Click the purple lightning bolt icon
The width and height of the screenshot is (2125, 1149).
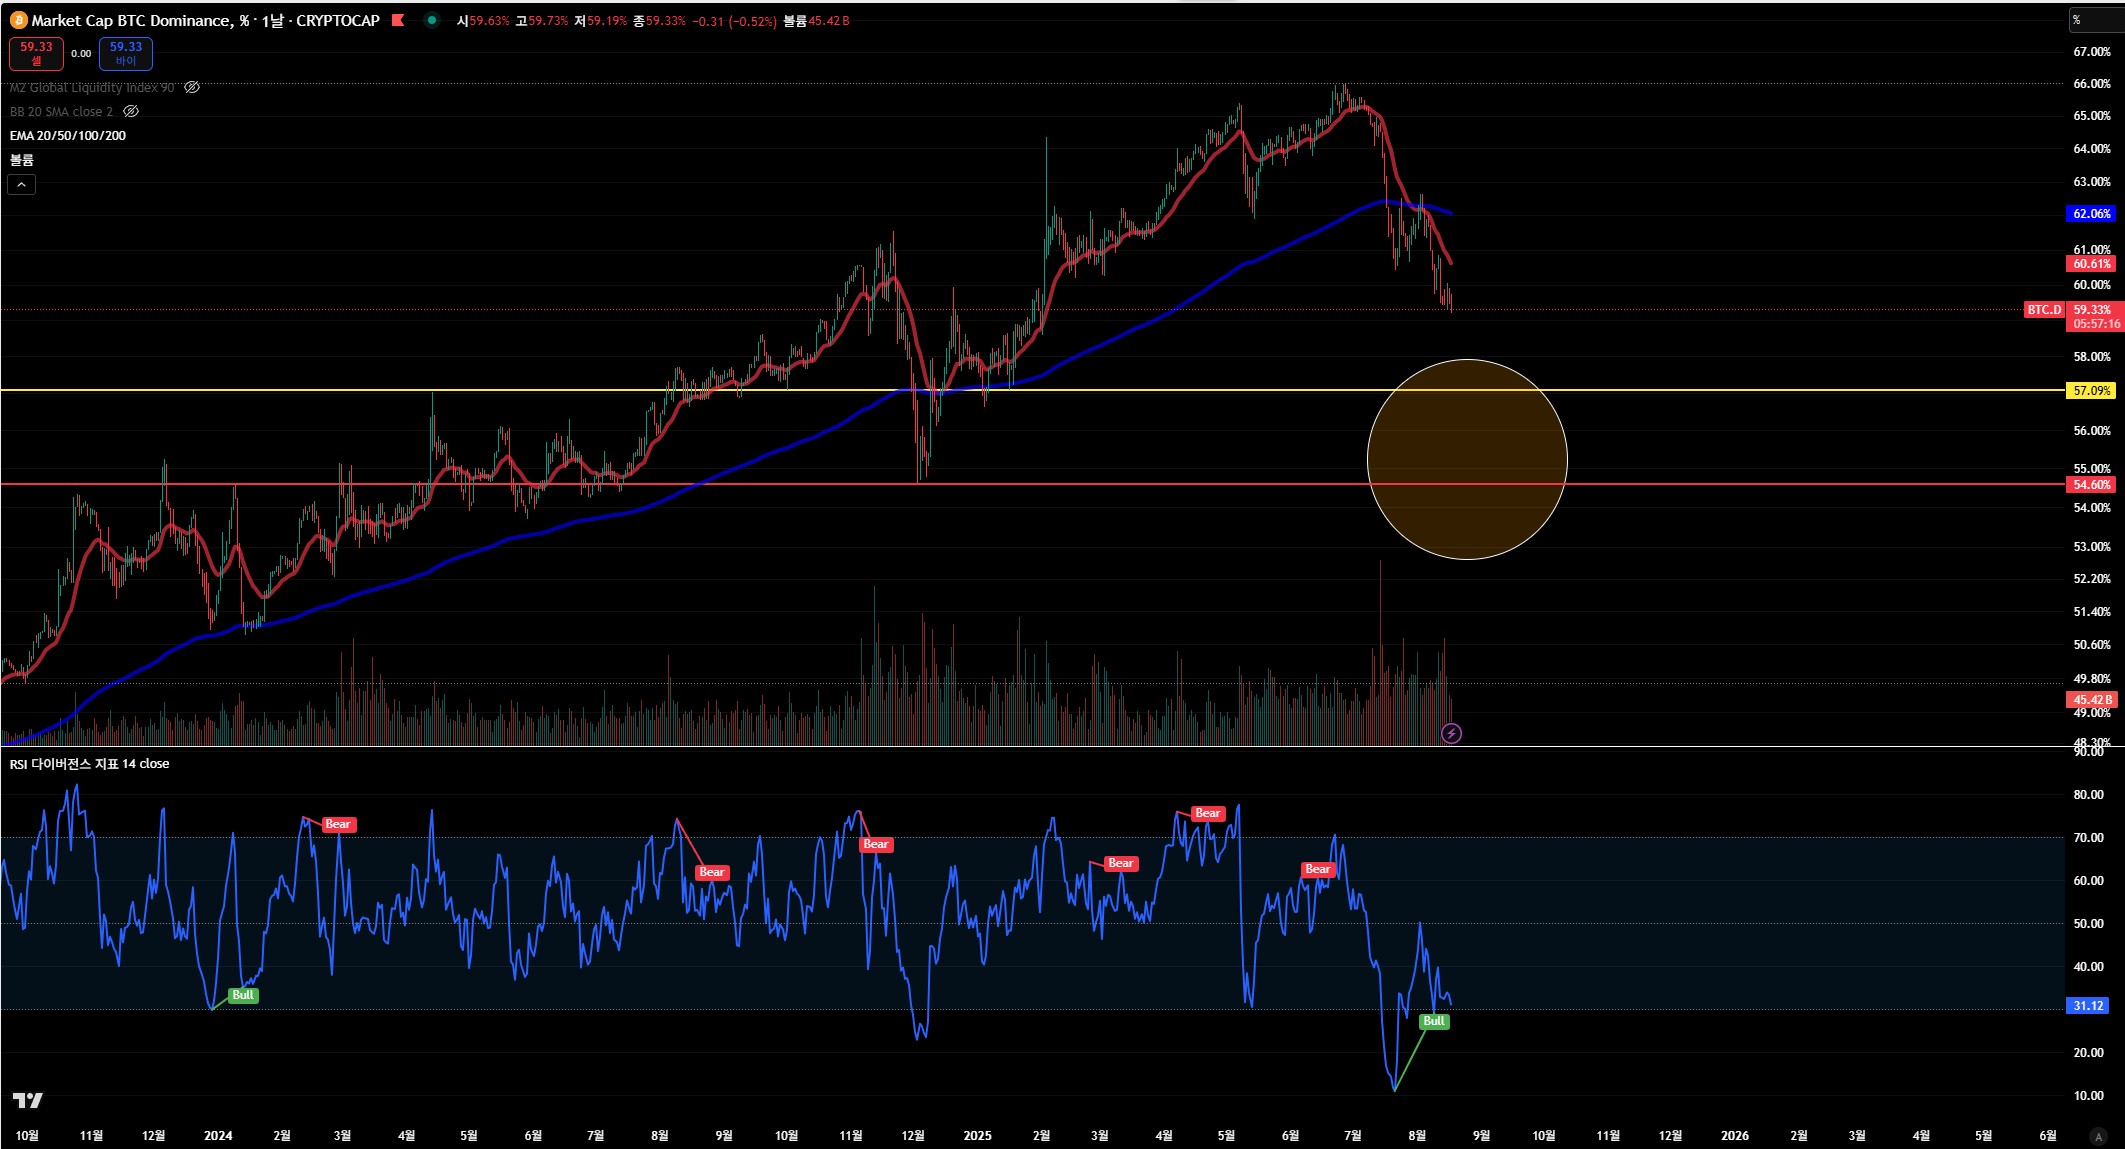coord(1451,734)
